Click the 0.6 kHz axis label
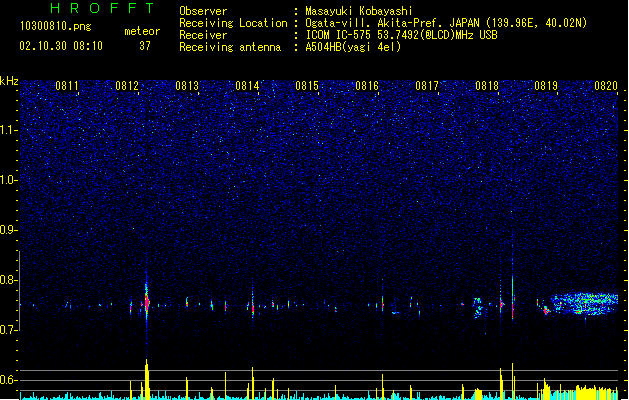 pyautogui.click(x=9, y=380)
